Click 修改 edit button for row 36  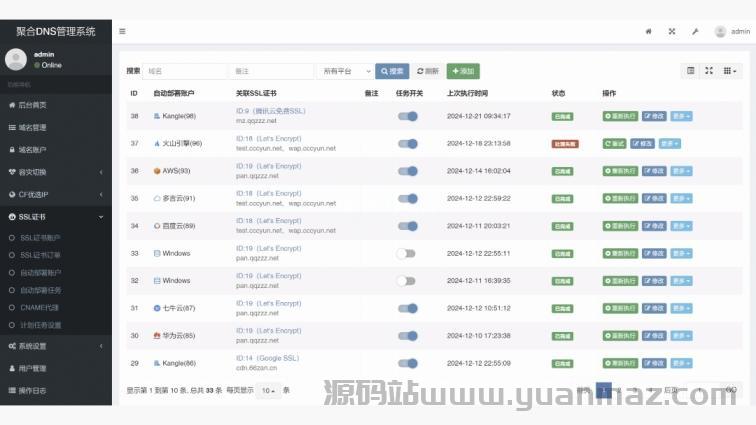point(654,171)
